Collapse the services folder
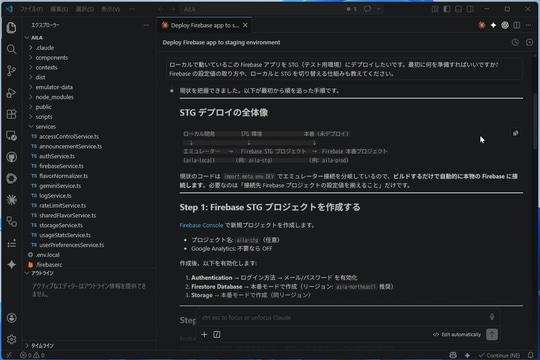540x360 pixels. pyautogui.click(x=45, y=126)
